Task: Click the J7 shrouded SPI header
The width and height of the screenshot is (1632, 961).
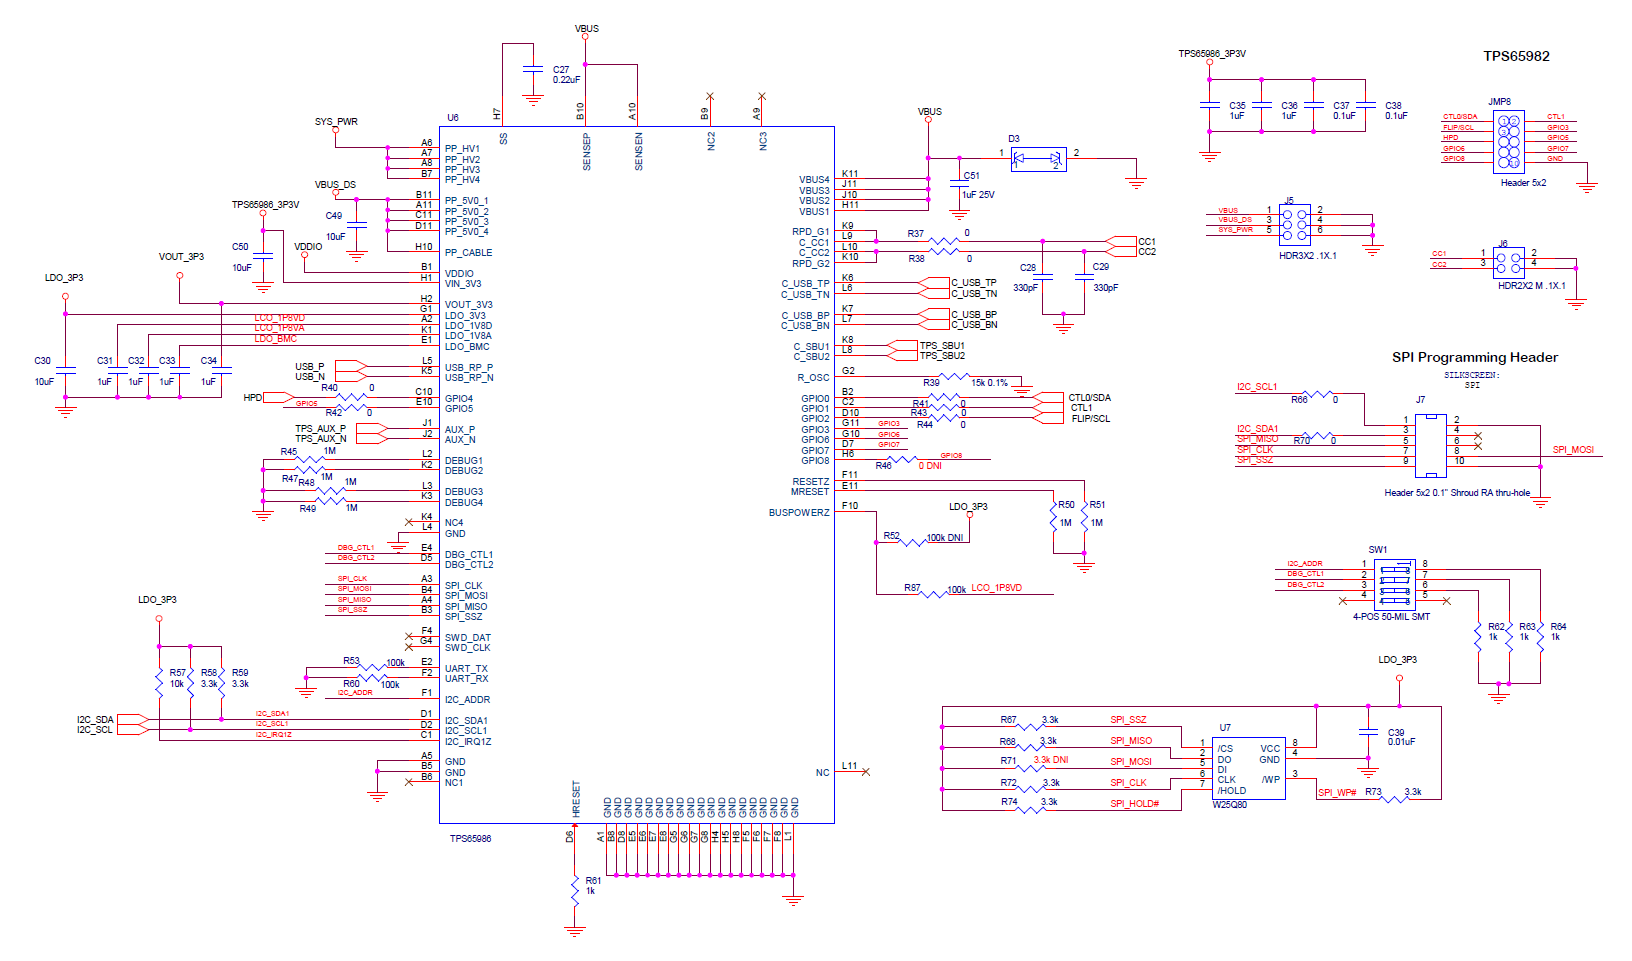Action: pyautogui.click(x=1430, y=445)
